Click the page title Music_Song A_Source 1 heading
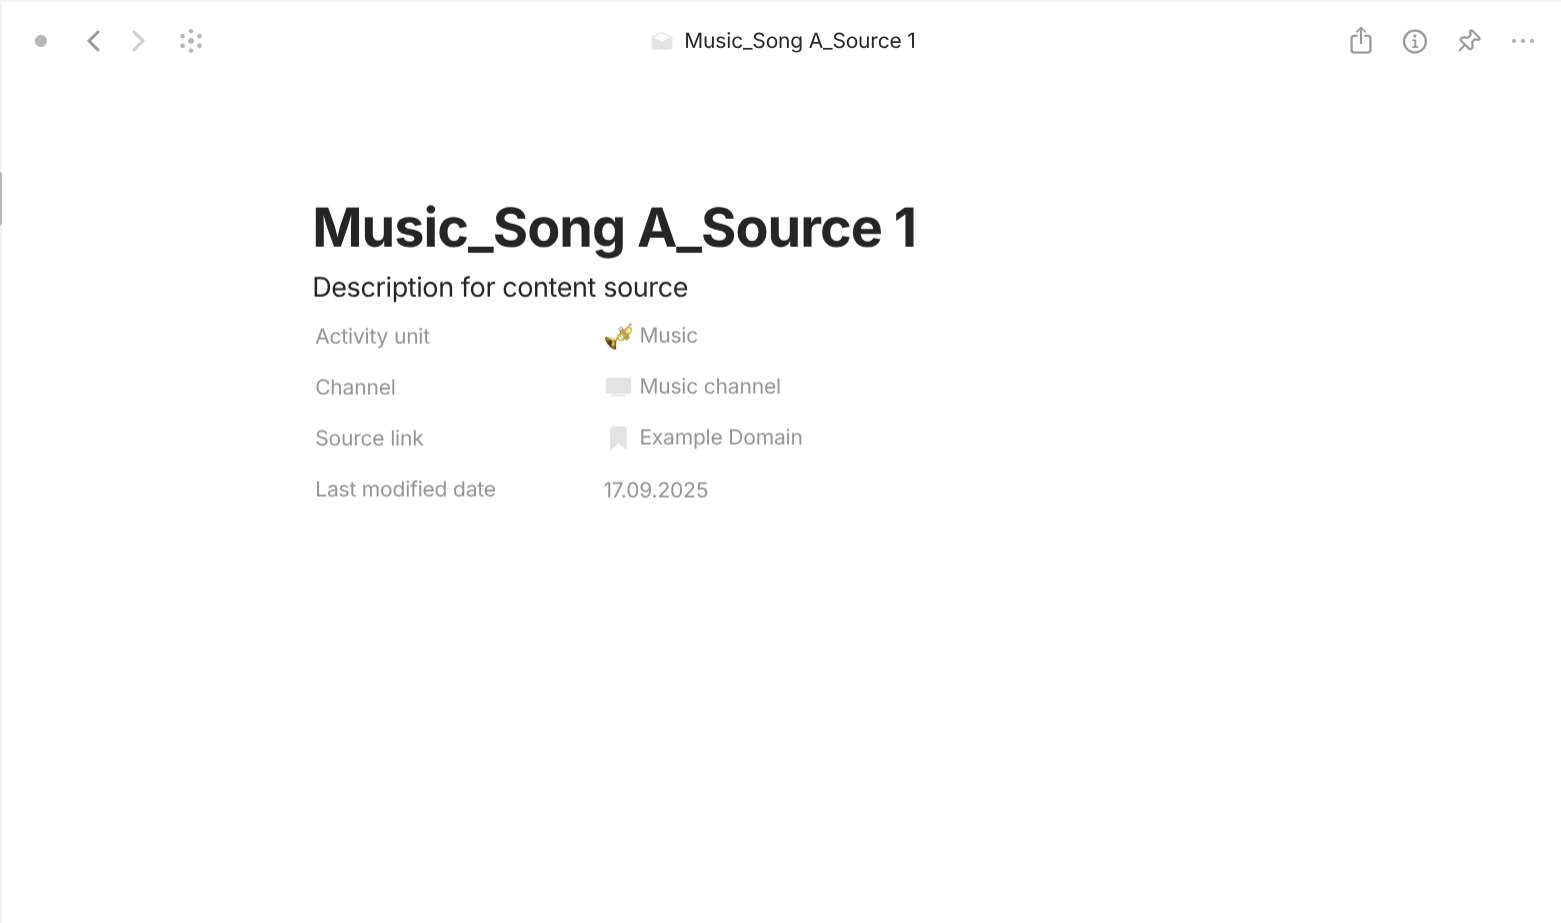Viewport: 1561px width, 923px height. 615,228
